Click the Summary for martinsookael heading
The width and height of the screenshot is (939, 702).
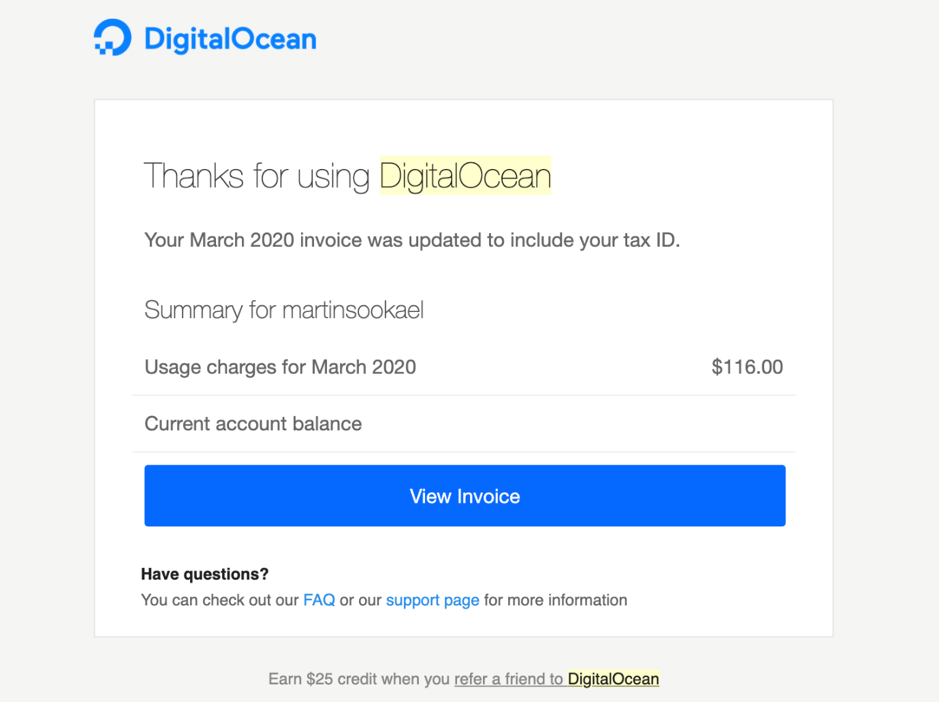click(x=284, y=310)
